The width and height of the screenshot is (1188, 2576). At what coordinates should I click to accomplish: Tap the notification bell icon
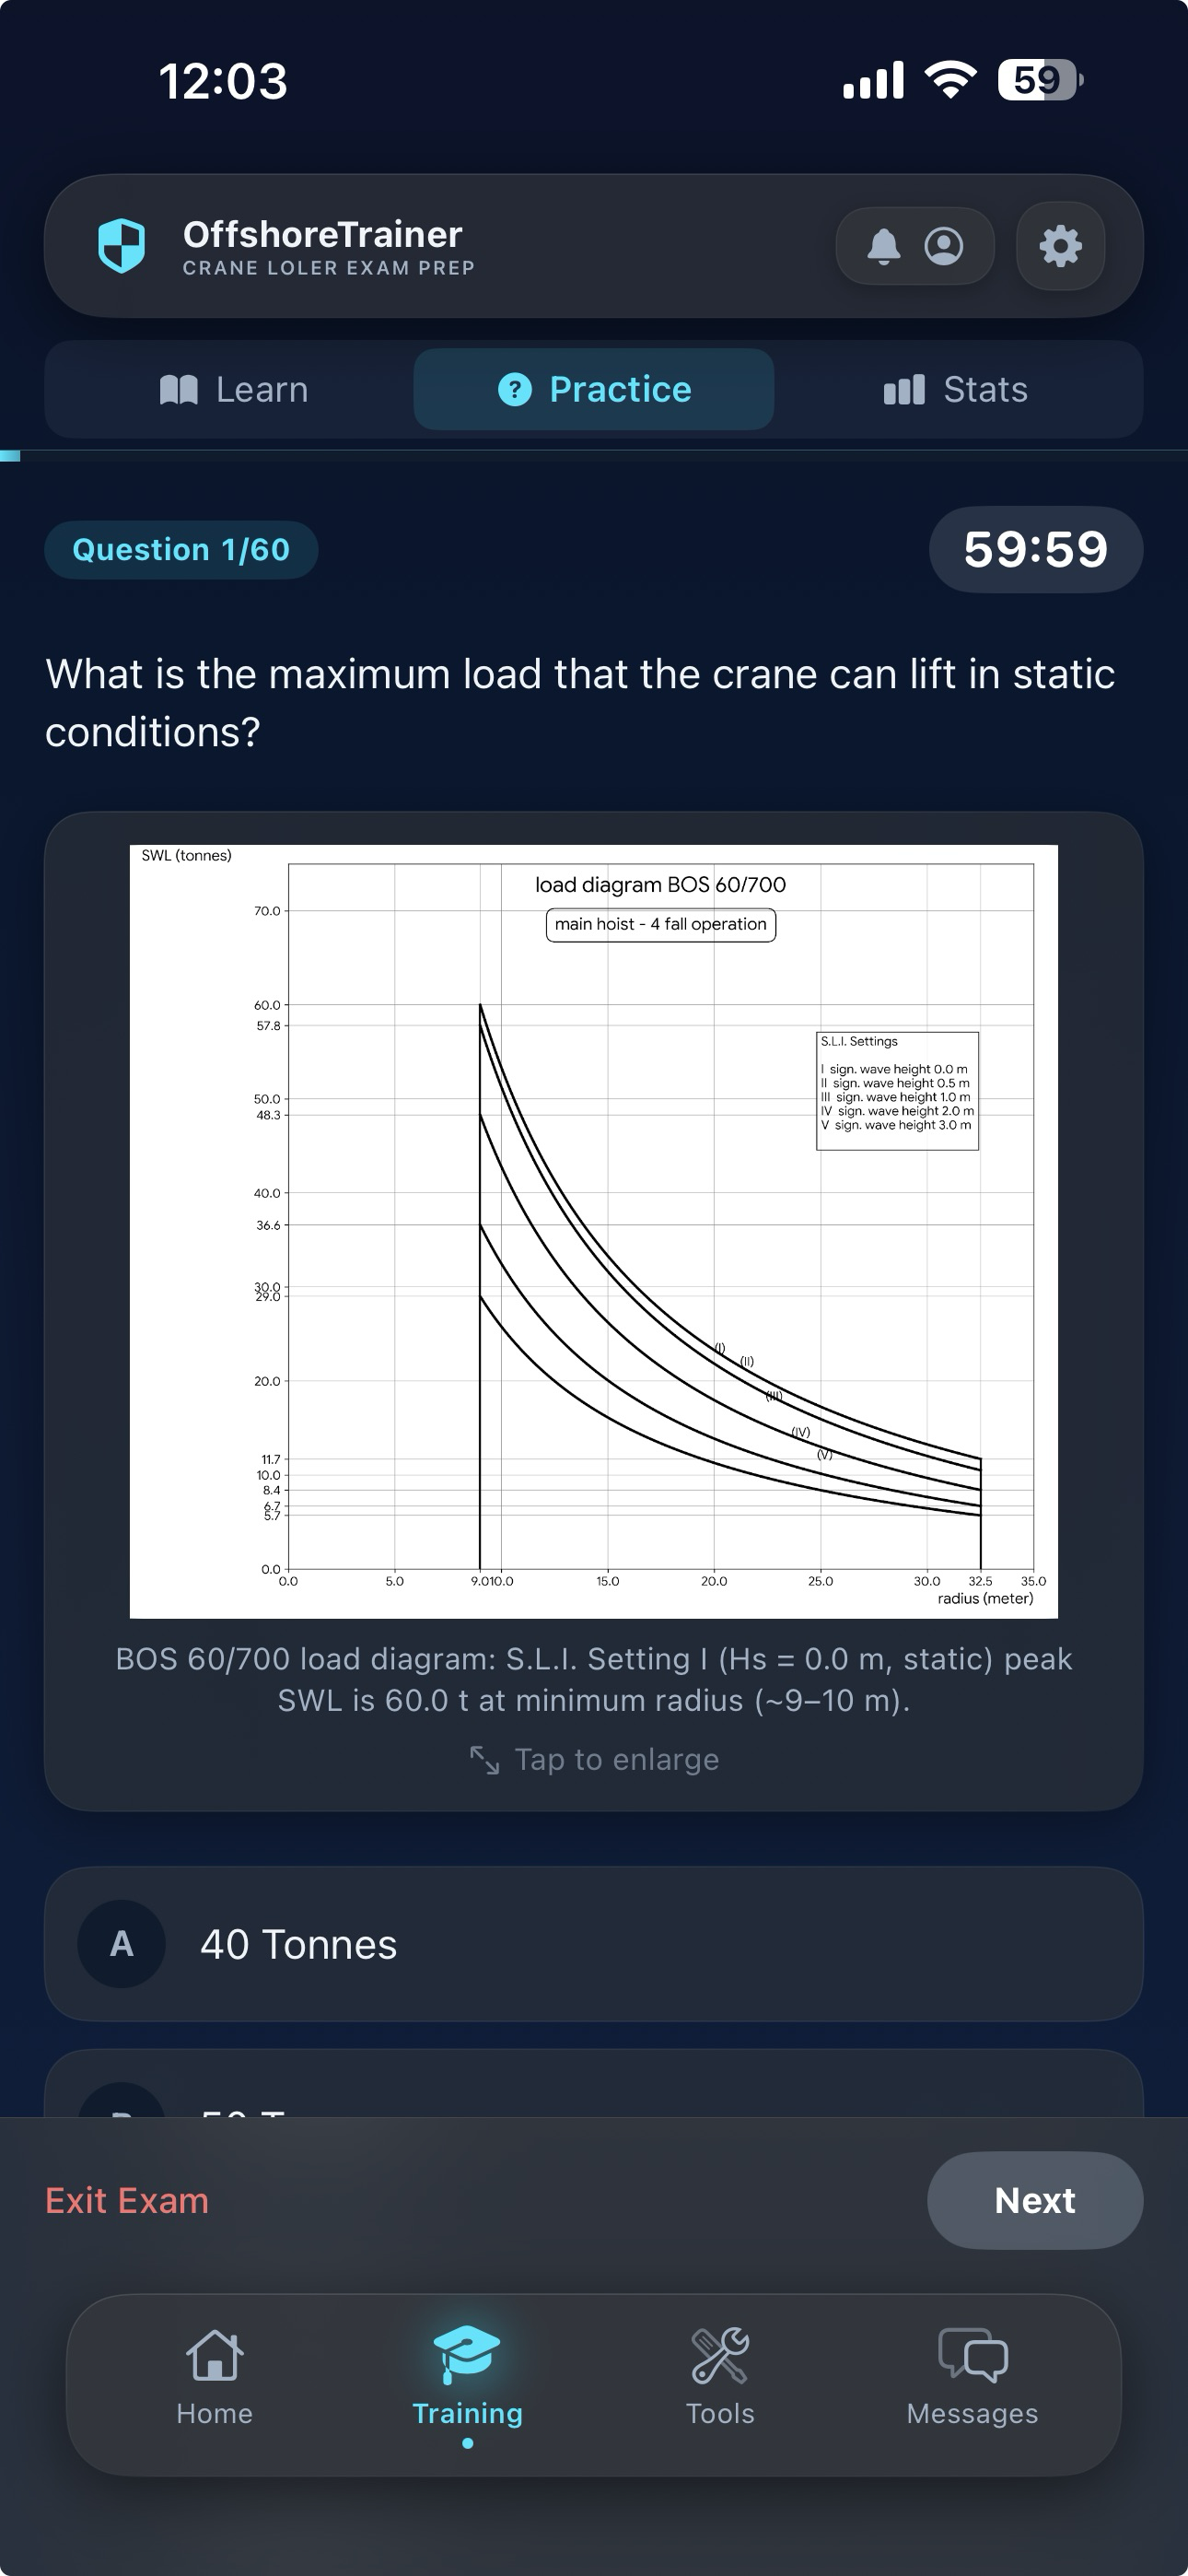[883, 246]
